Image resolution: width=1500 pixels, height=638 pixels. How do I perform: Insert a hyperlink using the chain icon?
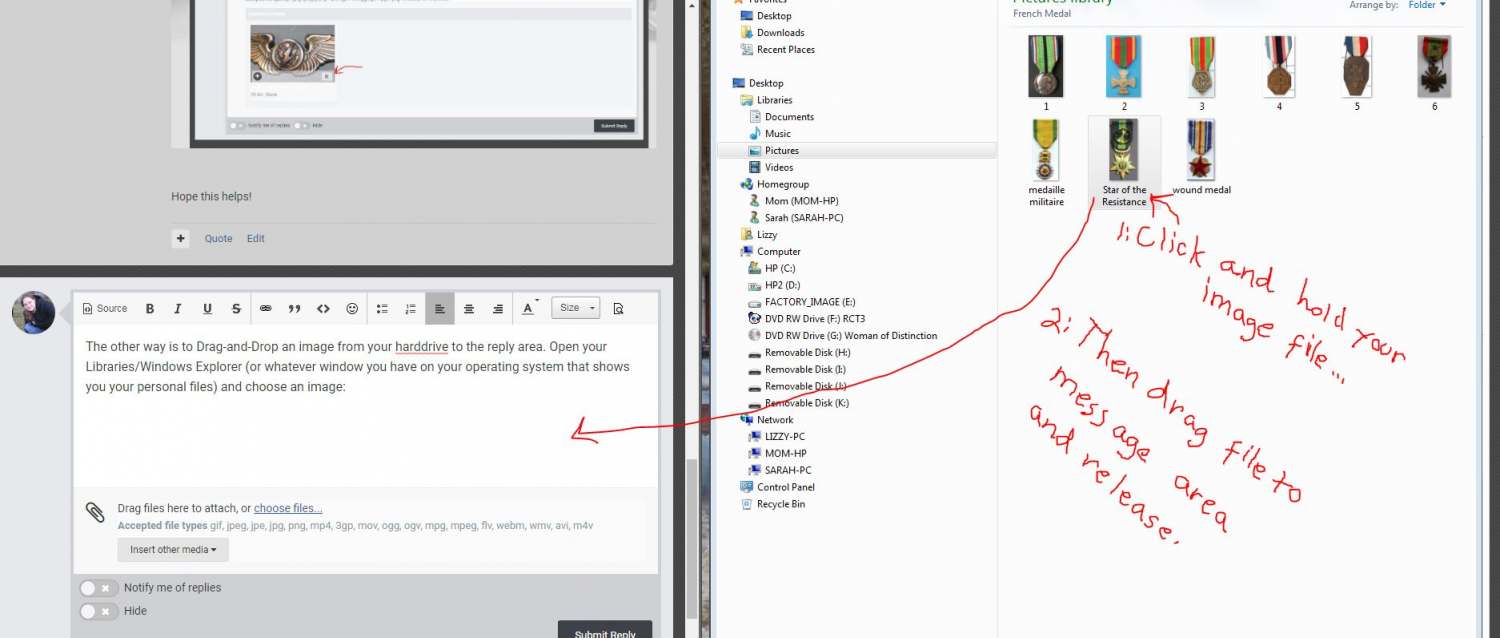[265, 308]
